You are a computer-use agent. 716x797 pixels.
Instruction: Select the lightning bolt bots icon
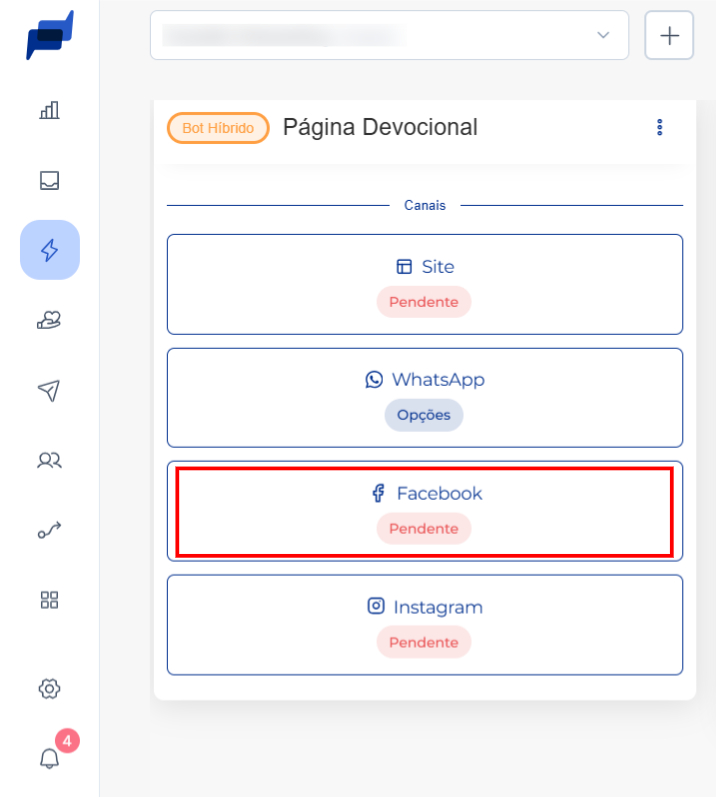50,250
